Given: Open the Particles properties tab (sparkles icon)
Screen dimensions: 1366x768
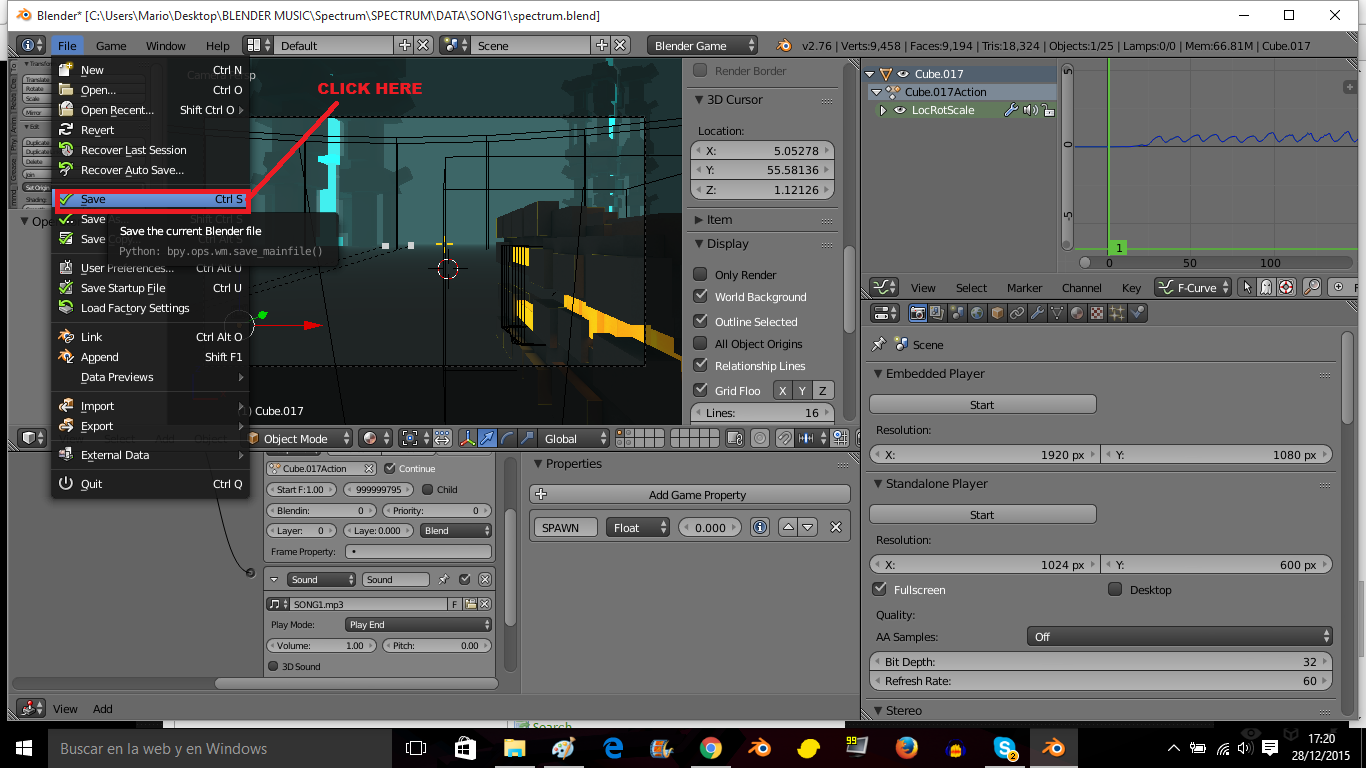Looking at the screenshot, I should pos(1117,313).
